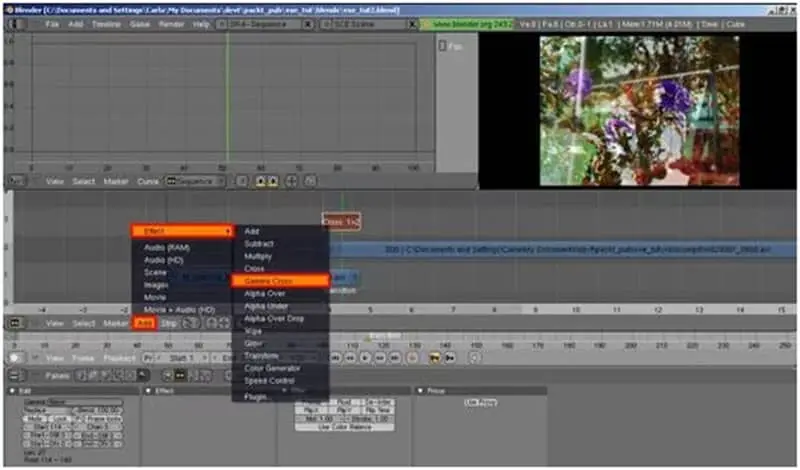The image size is (800, 470).
Task: Click the IPO lock icon
Action: pos(310,182)
